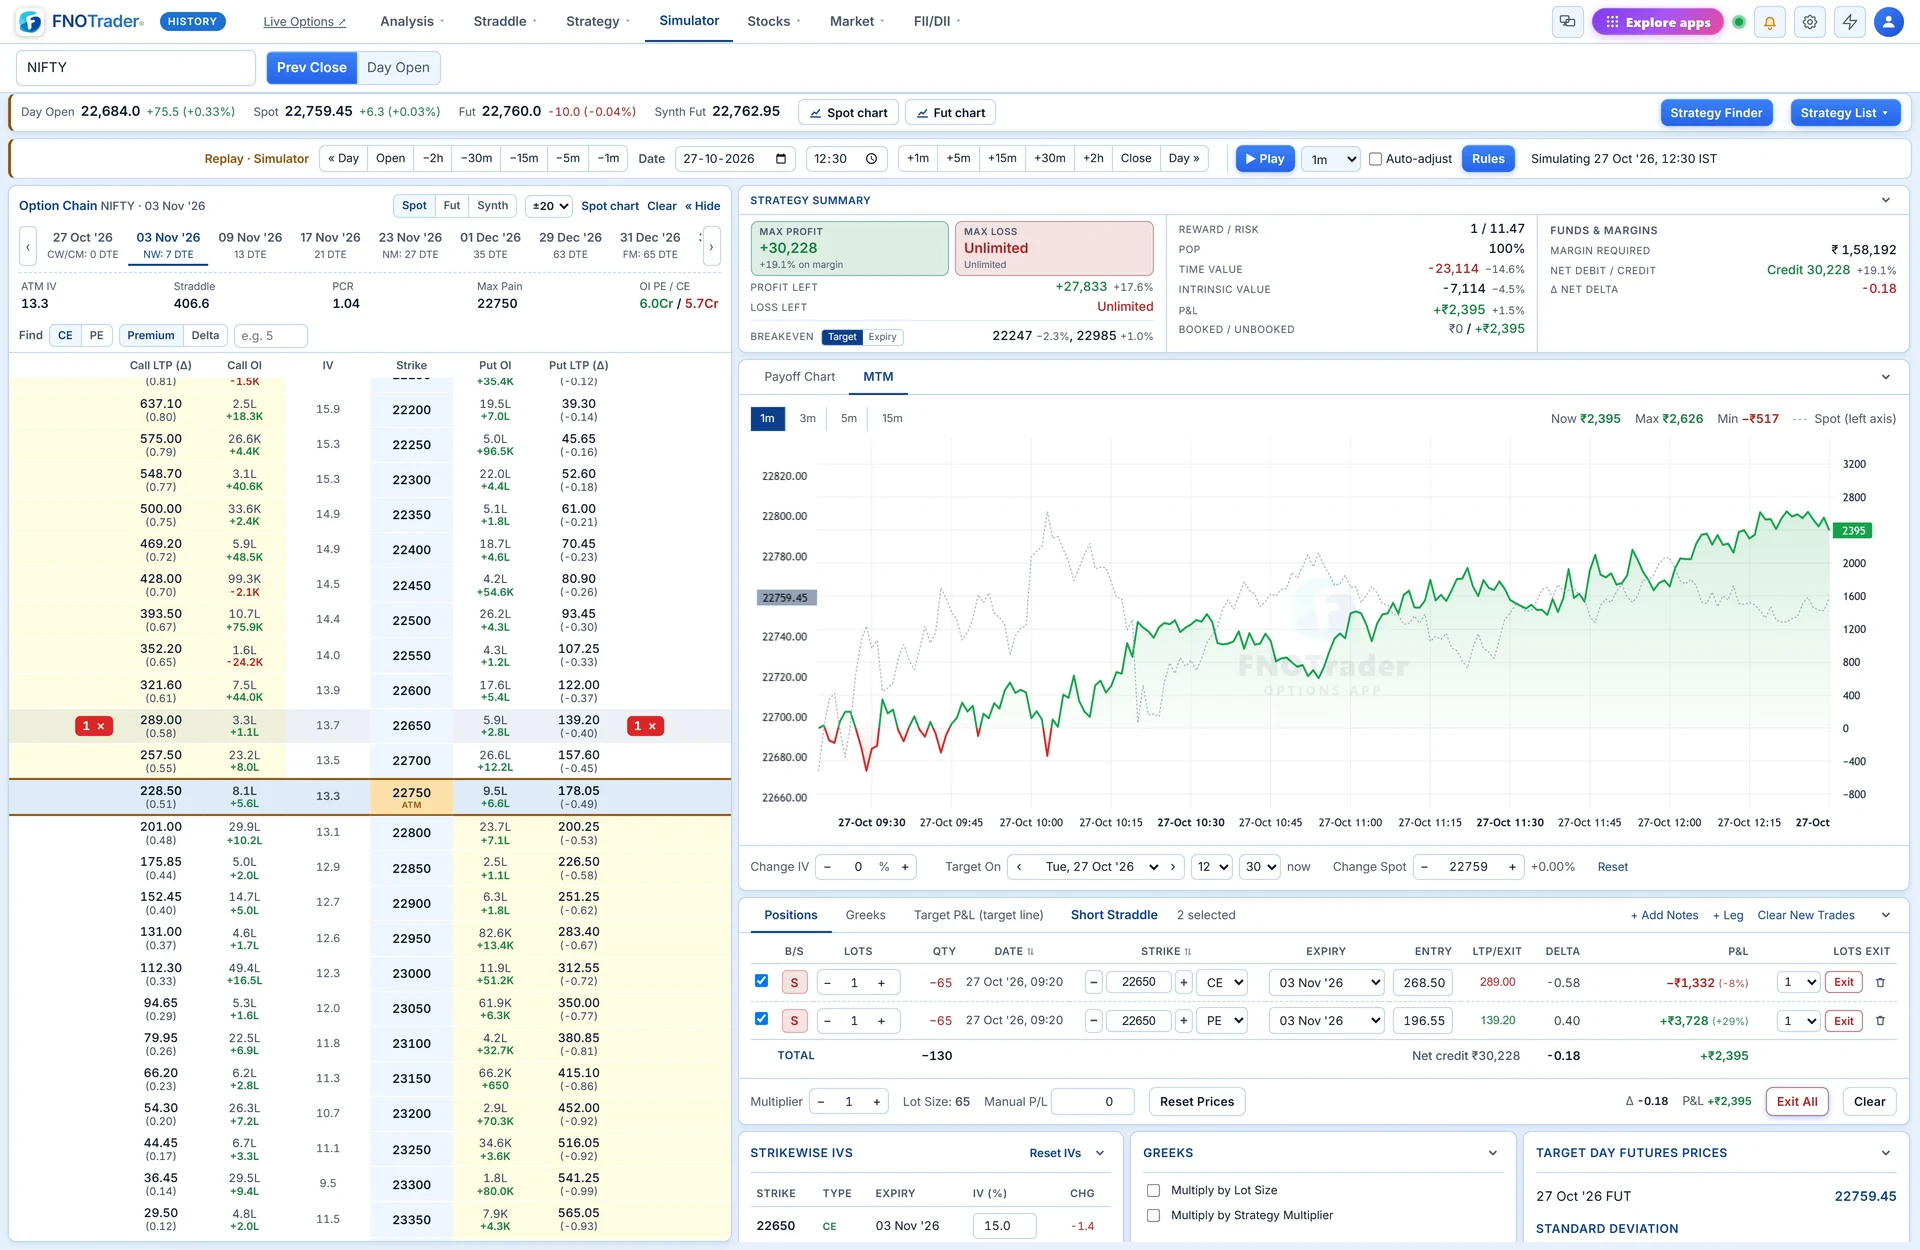Enable Multiply by Lot Size
The width and height of the screenshot is (1920, 1250).
(x=1153, y=1190)
